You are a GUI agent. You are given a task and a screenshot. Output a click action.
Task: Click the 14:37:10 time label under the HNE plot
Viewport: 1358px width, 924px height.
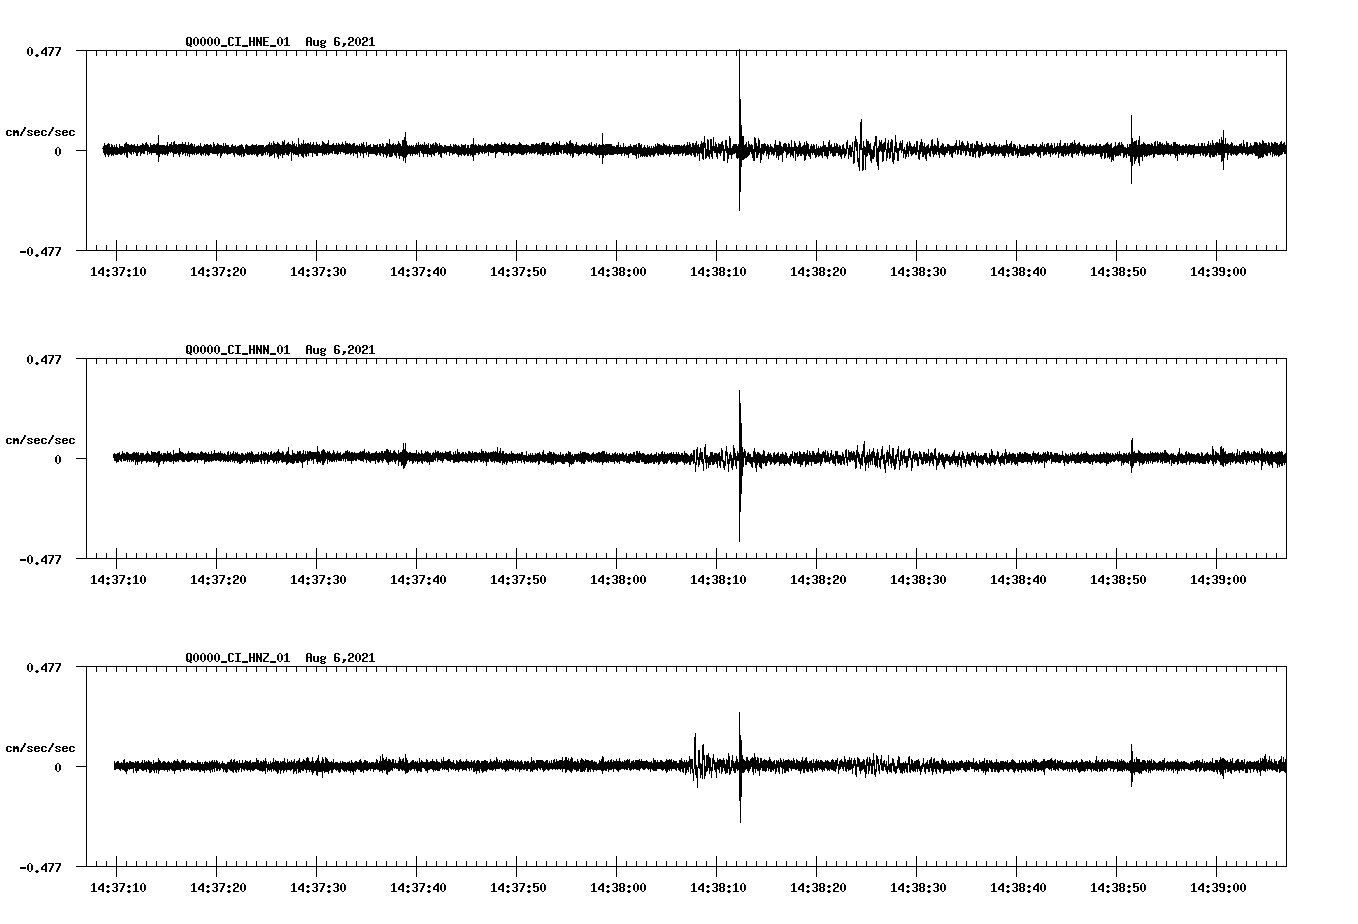pyautogui.click(x=118, y=272)
